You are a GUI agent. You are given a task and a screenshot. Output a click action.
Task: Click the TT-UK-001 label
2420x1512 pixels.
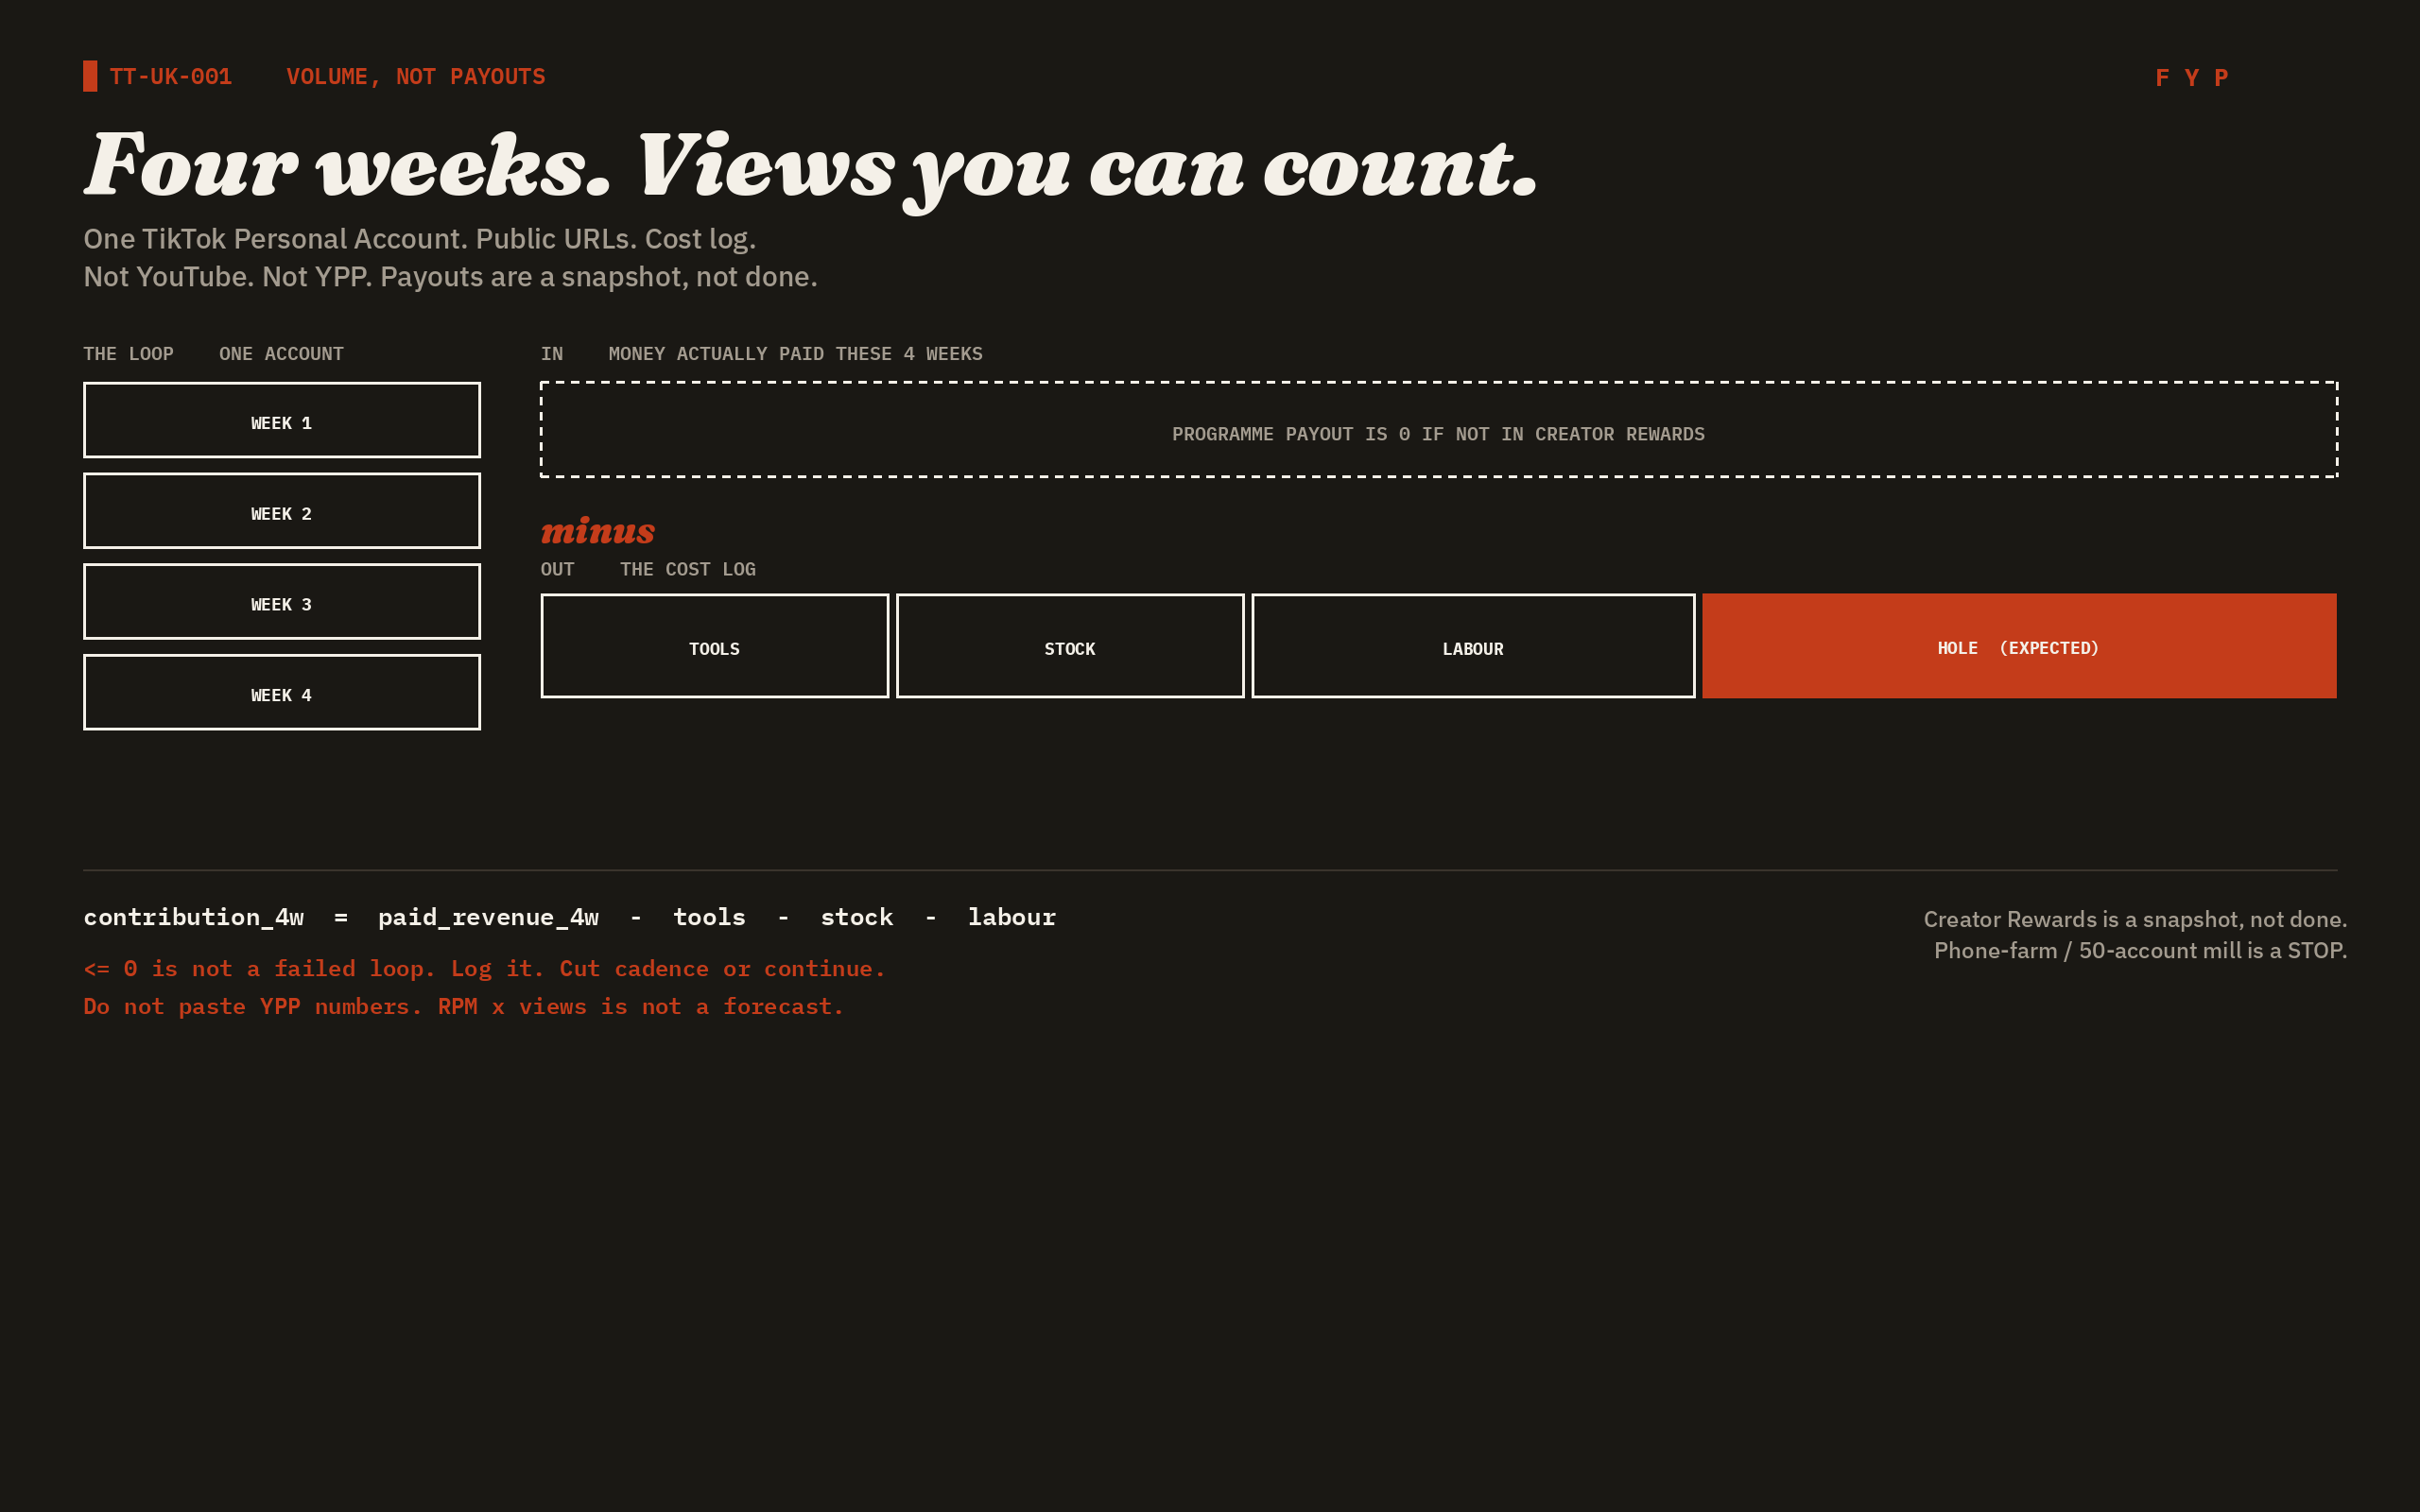coord(171,77)
